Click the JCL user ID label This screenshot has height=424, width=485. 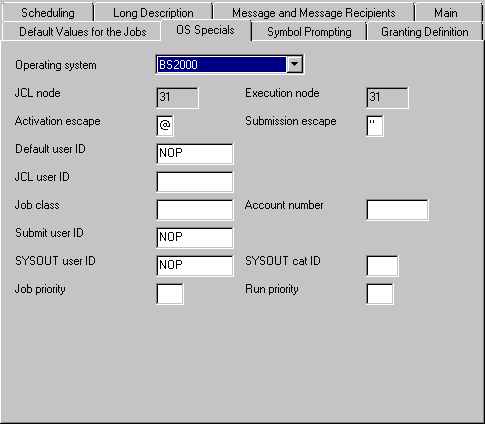click(x=42, y=177)
